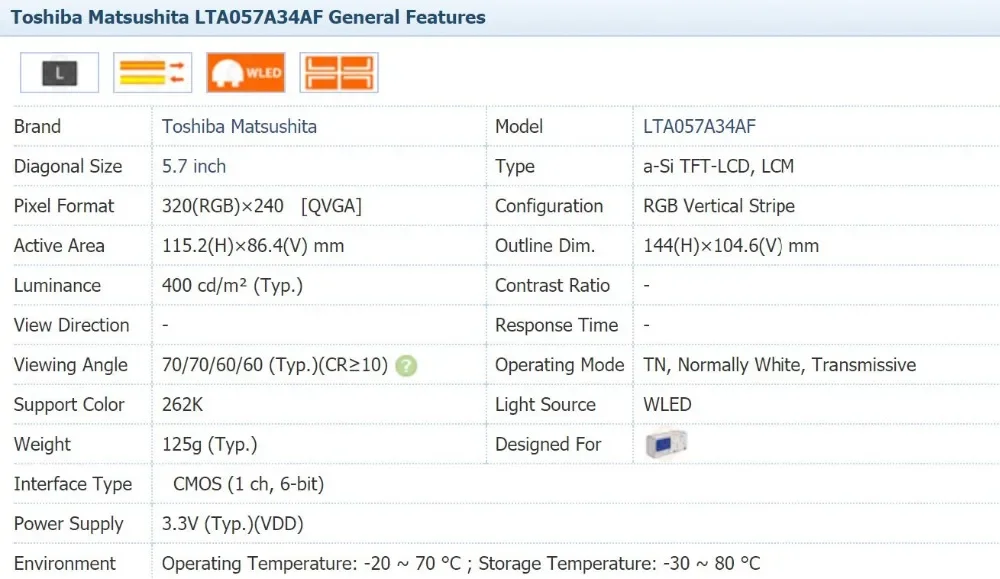Click the 70/70/60/60 viewing angle value
Screen dimensions: 1000x579
pyautogui.click(x=274, y=365)
